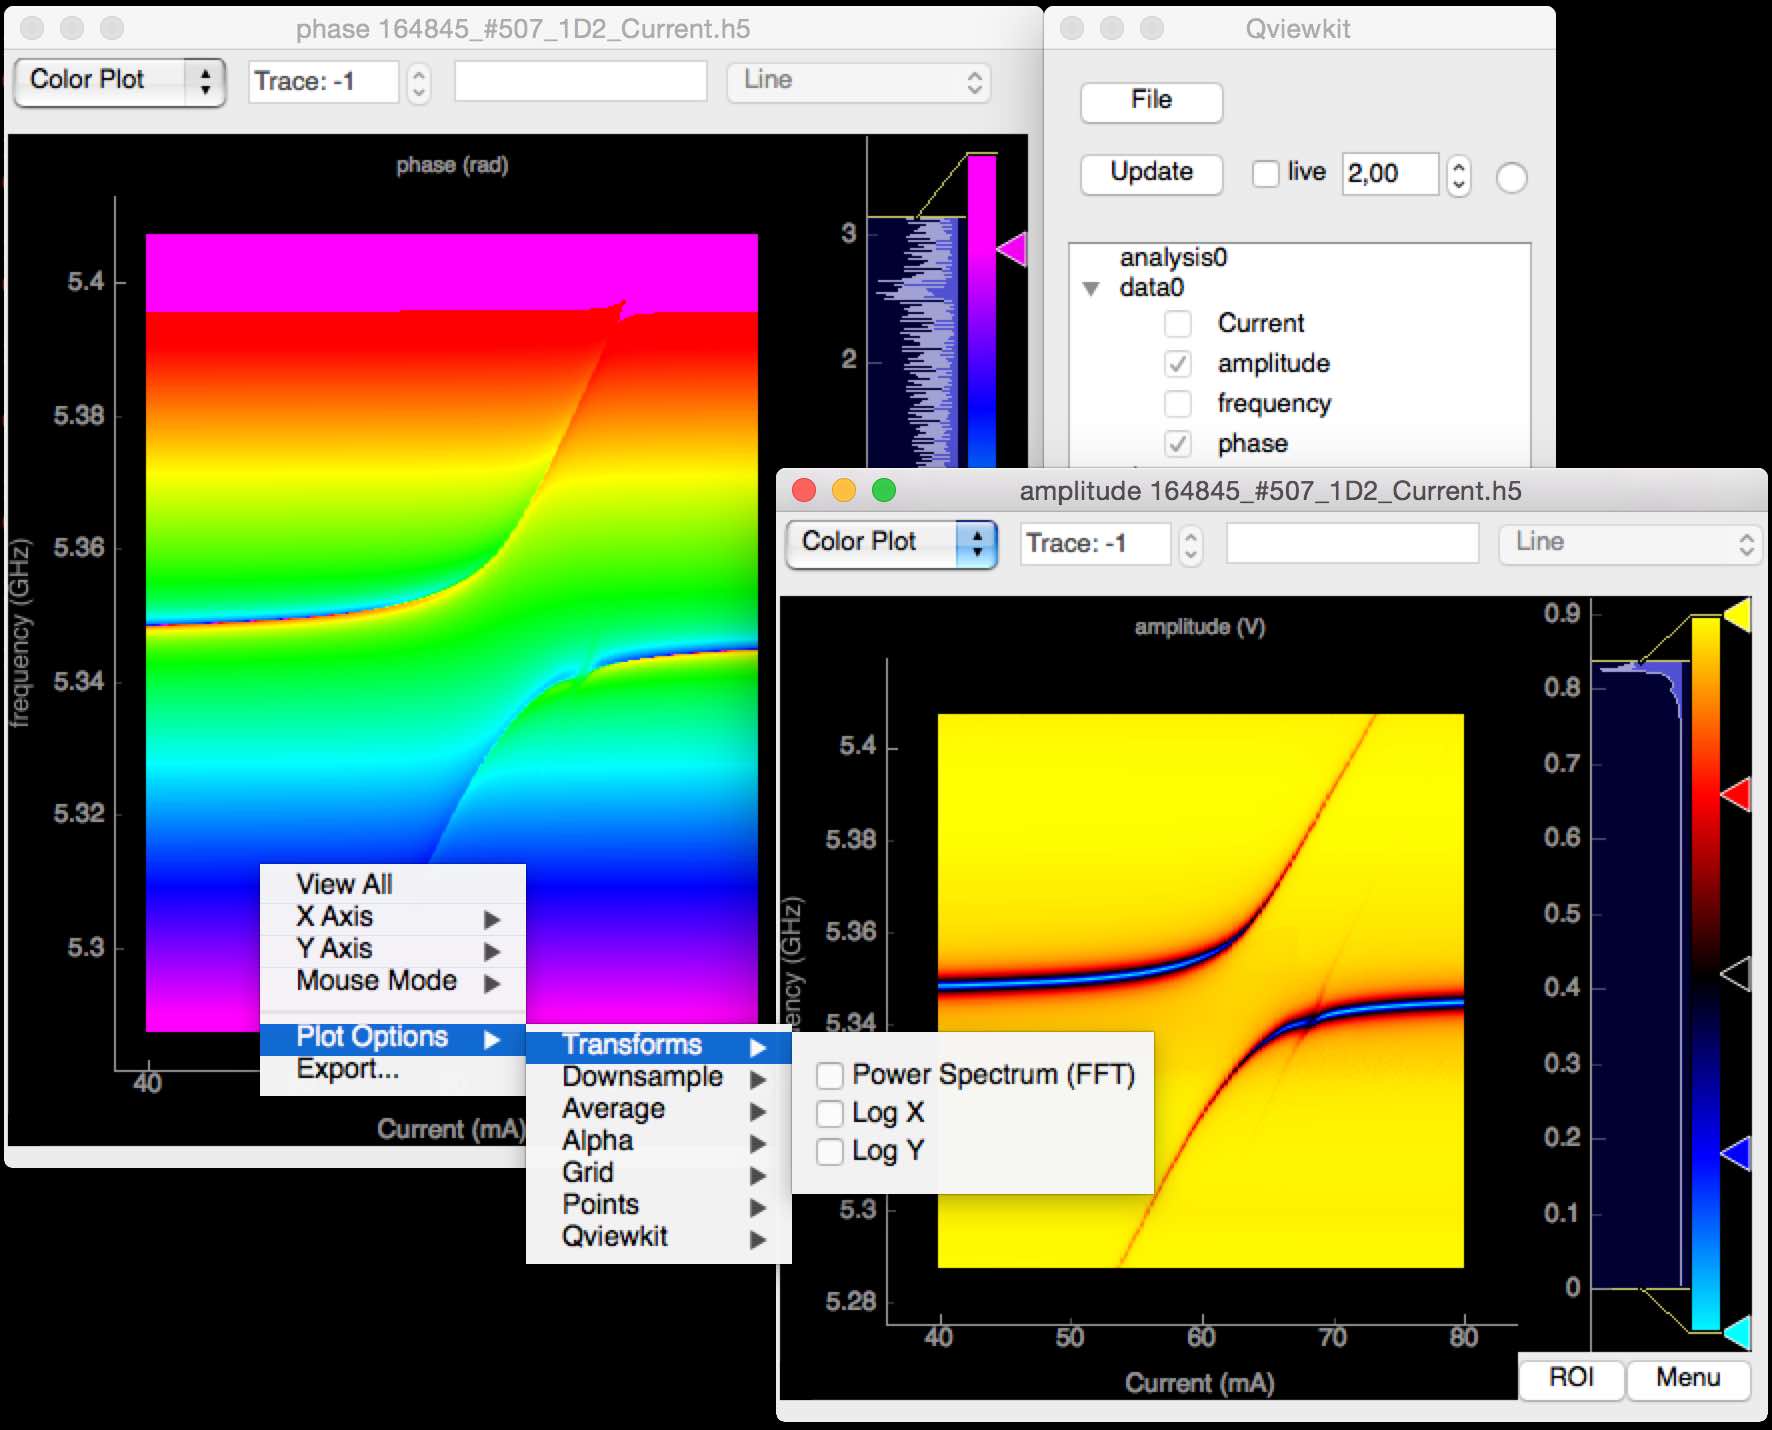Click amplitude colorbar gradient strip
This screenshot has height=1430, width=1772.
[1705, 972]
